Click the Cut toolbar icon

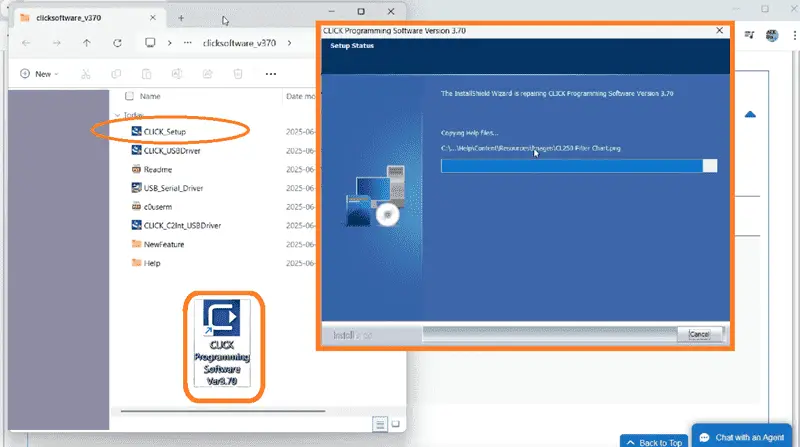(86, 74)
